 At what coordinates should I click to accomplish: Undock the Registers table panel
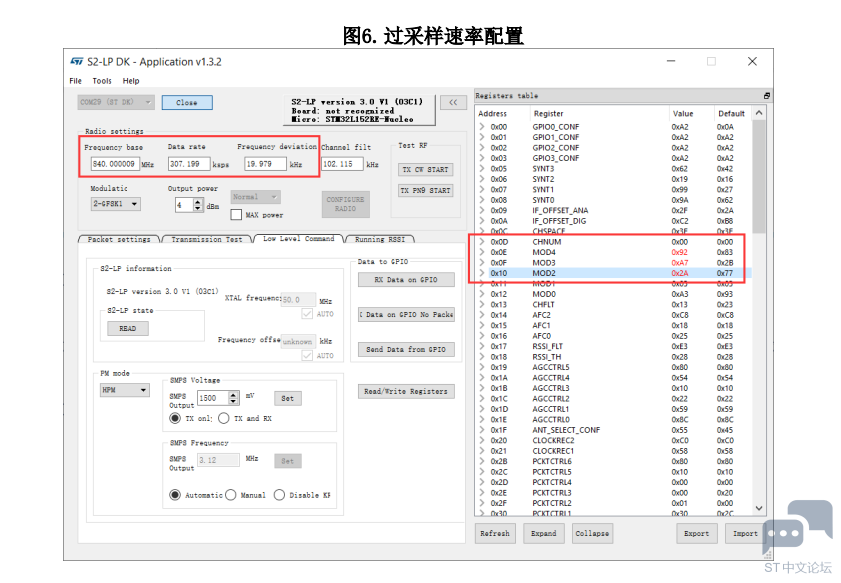(766, 95)
